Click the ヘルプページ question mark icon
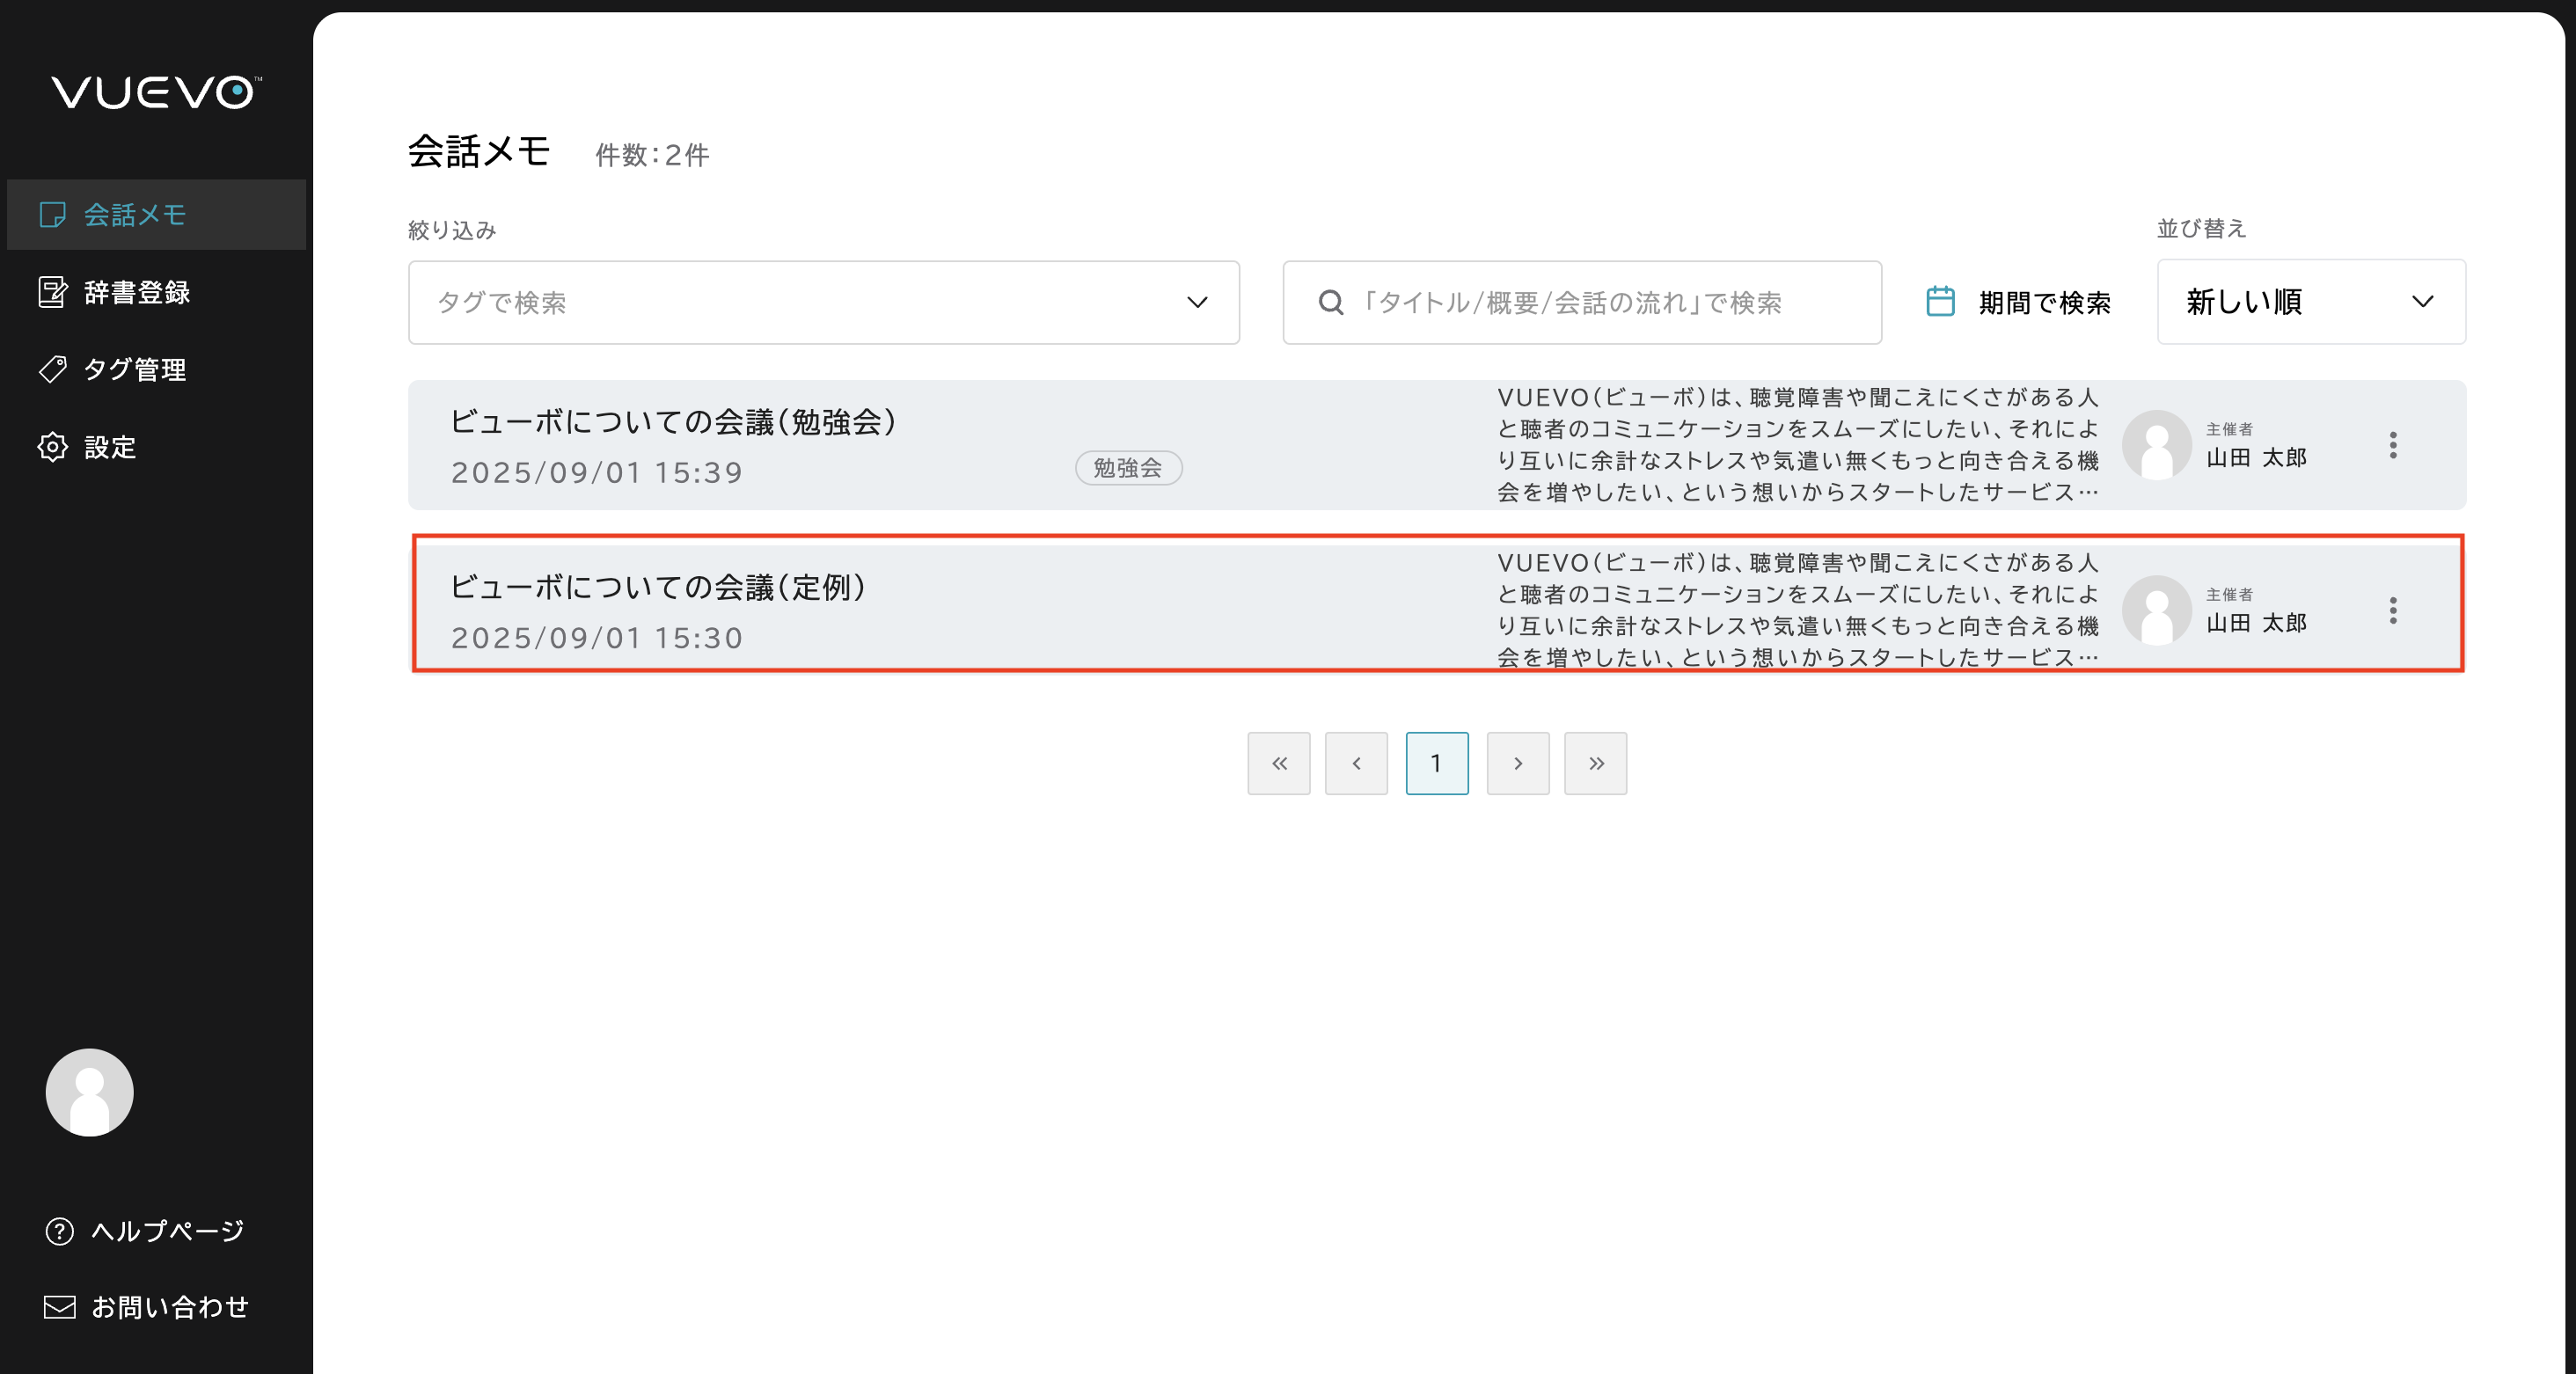Image resolution: width=2576 pixels, height=1374 pixels. click(60, 1231)
